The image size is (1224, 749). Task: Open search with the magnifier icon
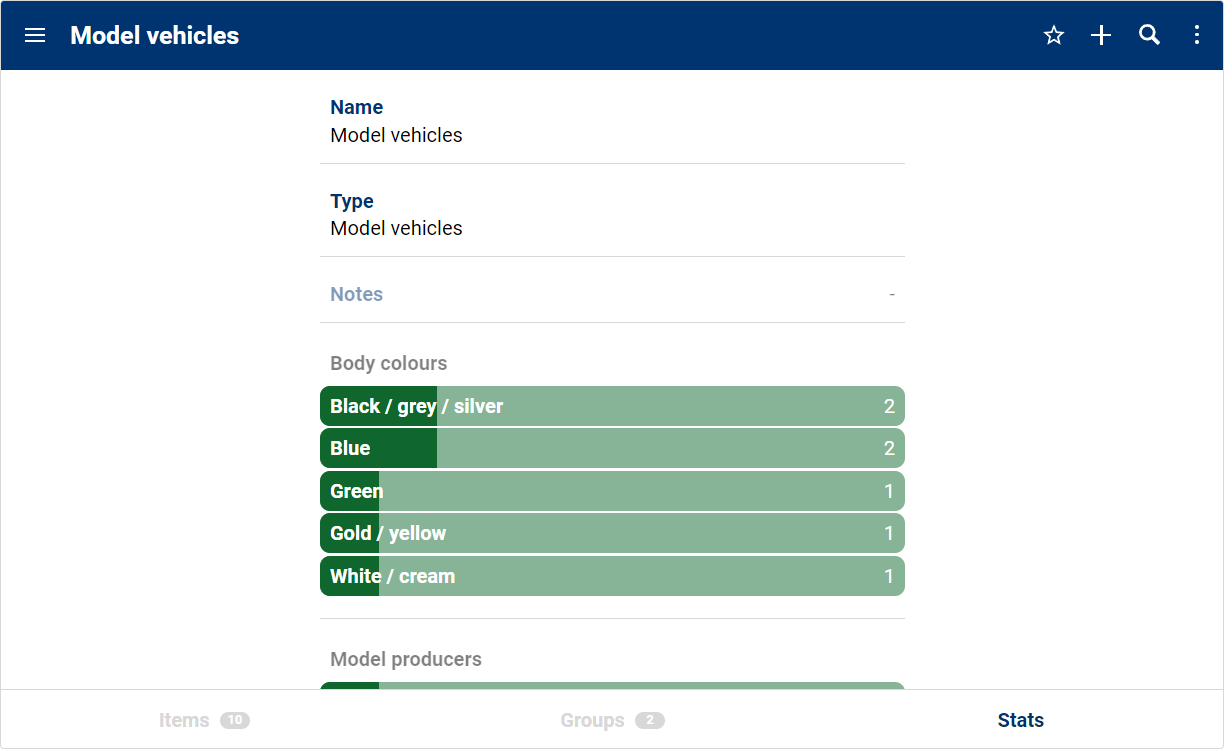(x=1149, y=36)
